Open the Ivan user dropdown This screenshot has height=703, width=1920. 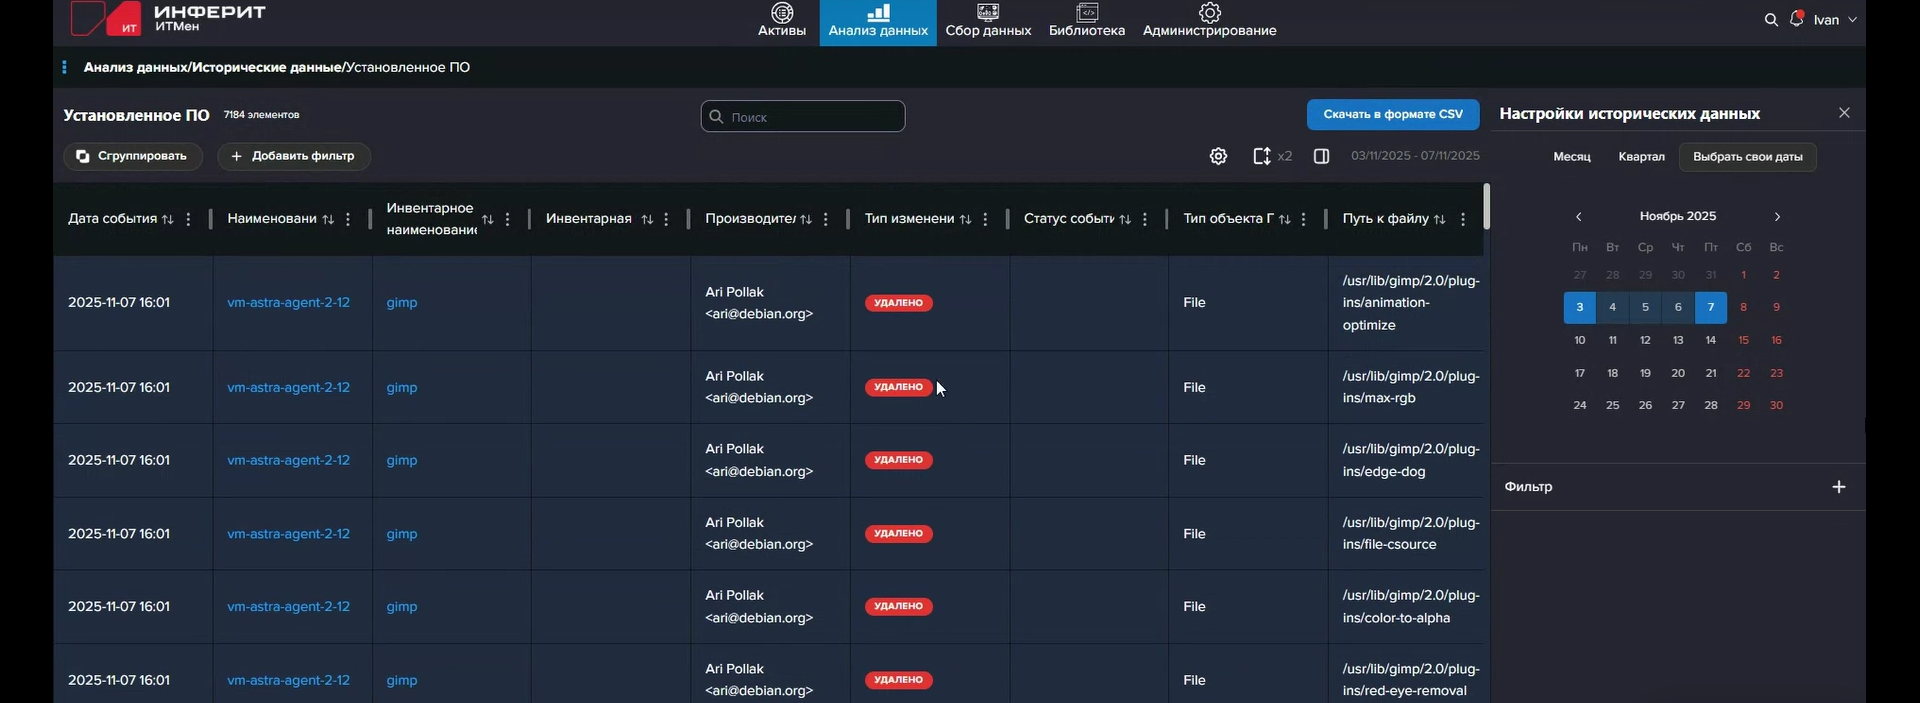(x=1835, y=20)
